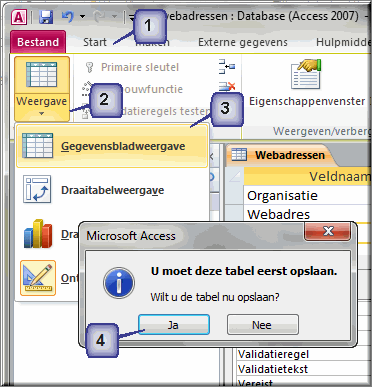Click the Weergave table view icon

coord(42,75)
